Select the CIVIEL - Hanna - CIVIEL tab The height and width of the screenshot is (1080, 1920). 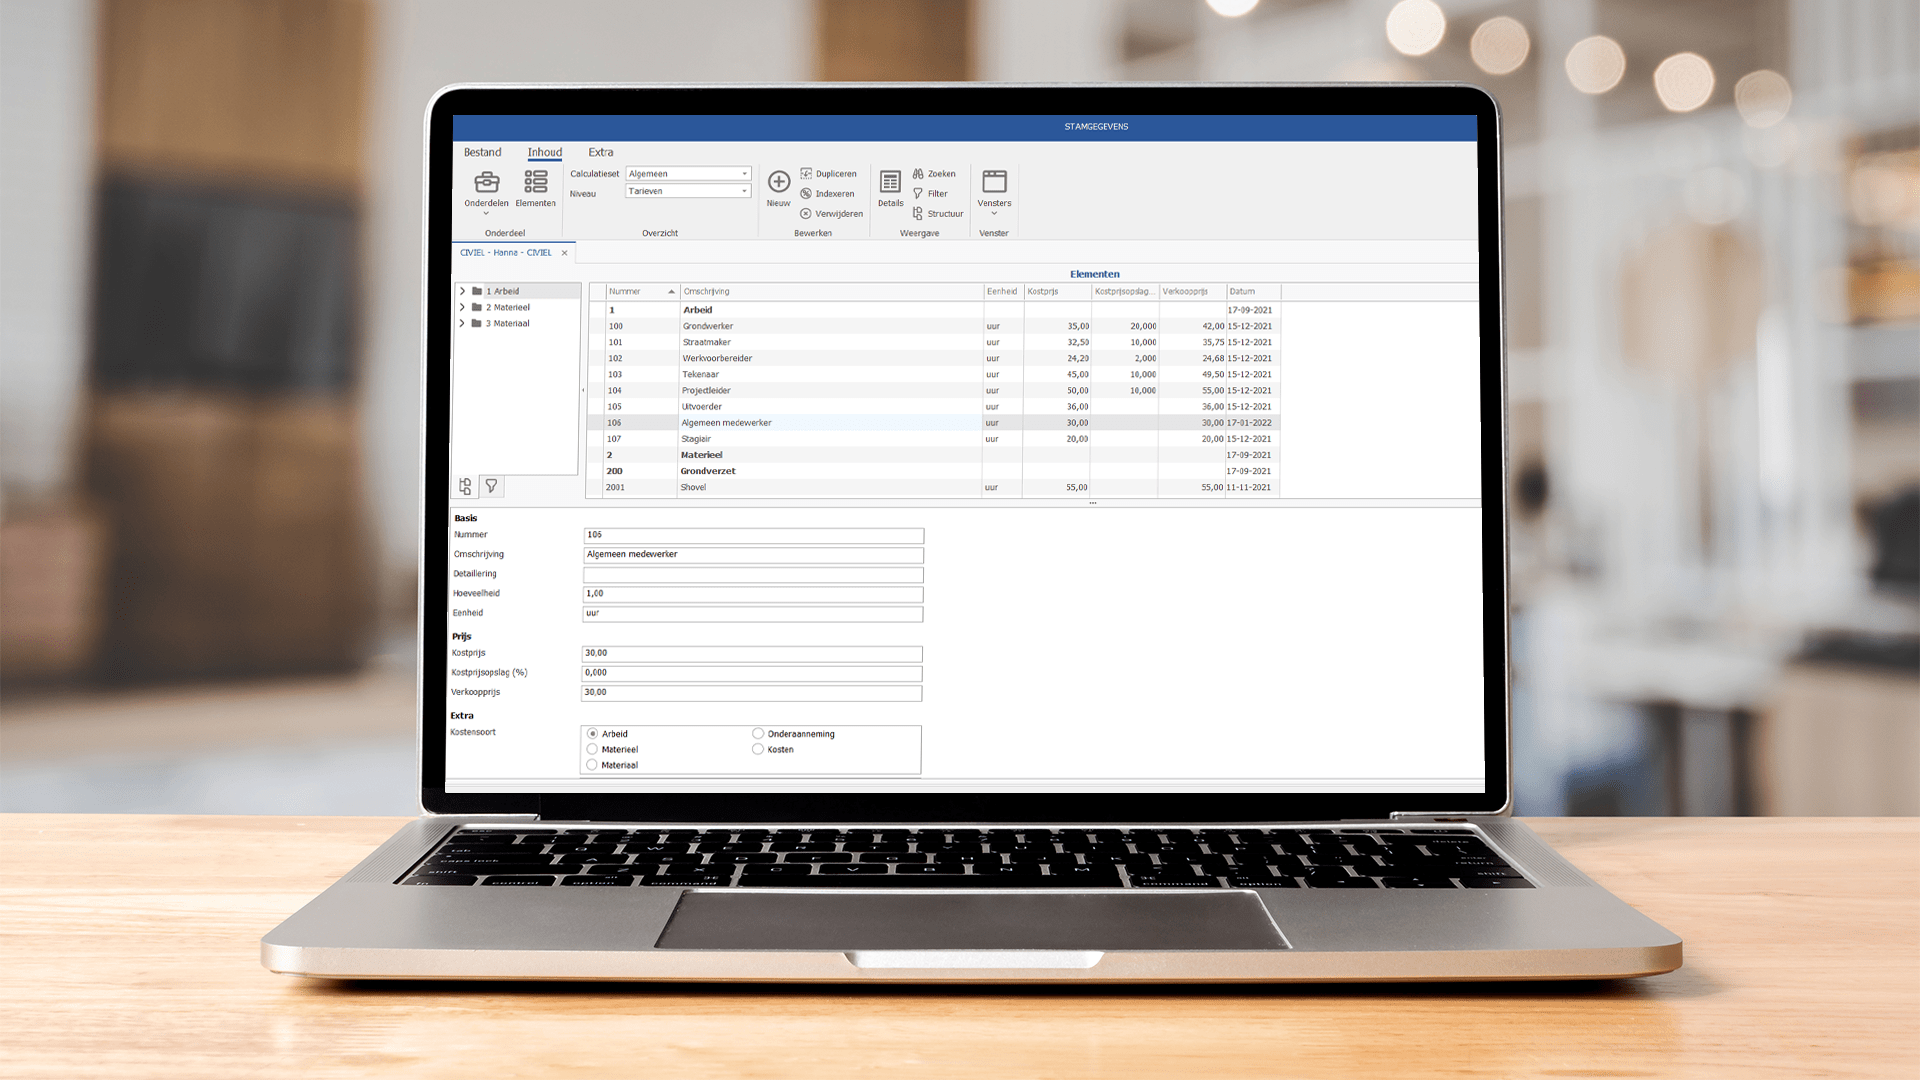point(506,253)
